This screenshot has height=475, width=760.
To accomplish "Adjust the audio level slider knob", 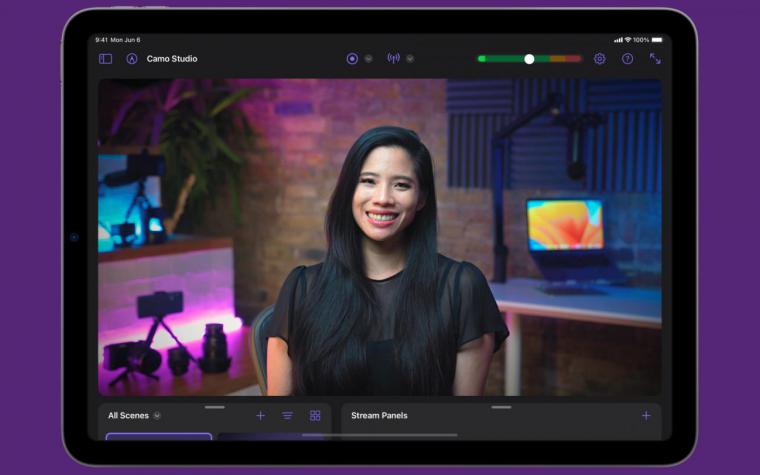I will pos(529,59).
